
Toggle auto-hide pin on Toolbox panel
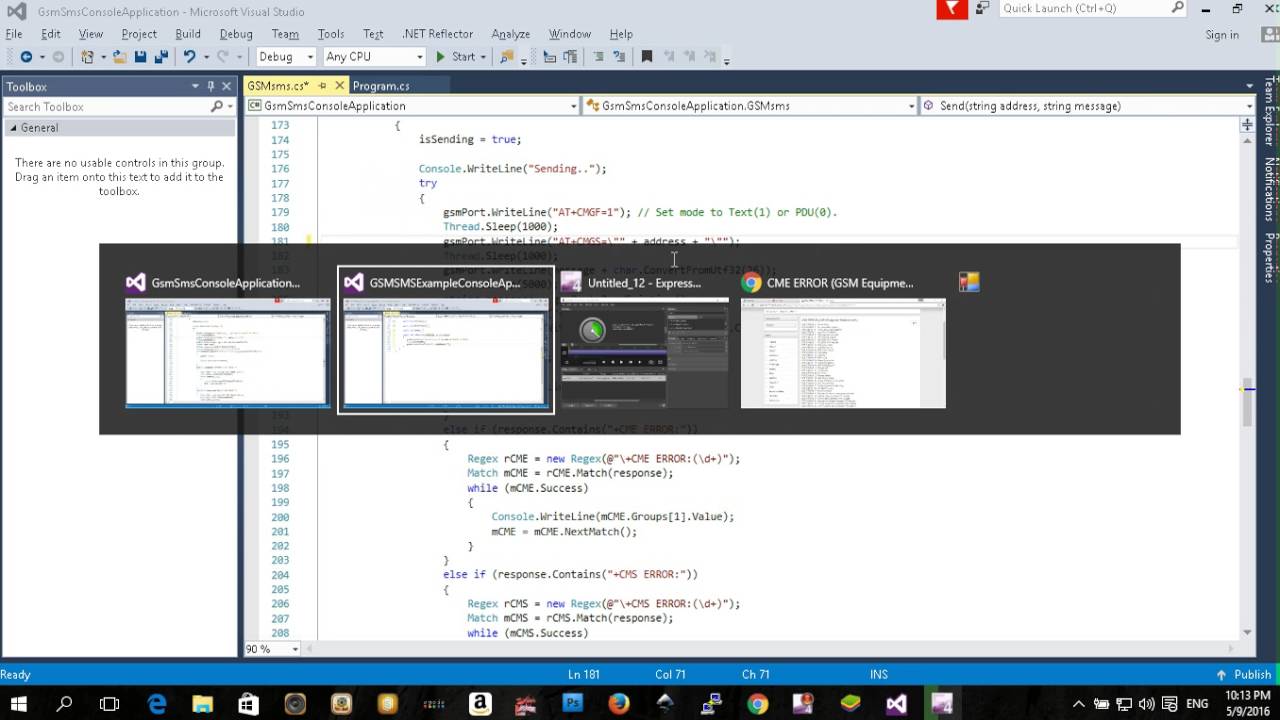tap(211, 86)
